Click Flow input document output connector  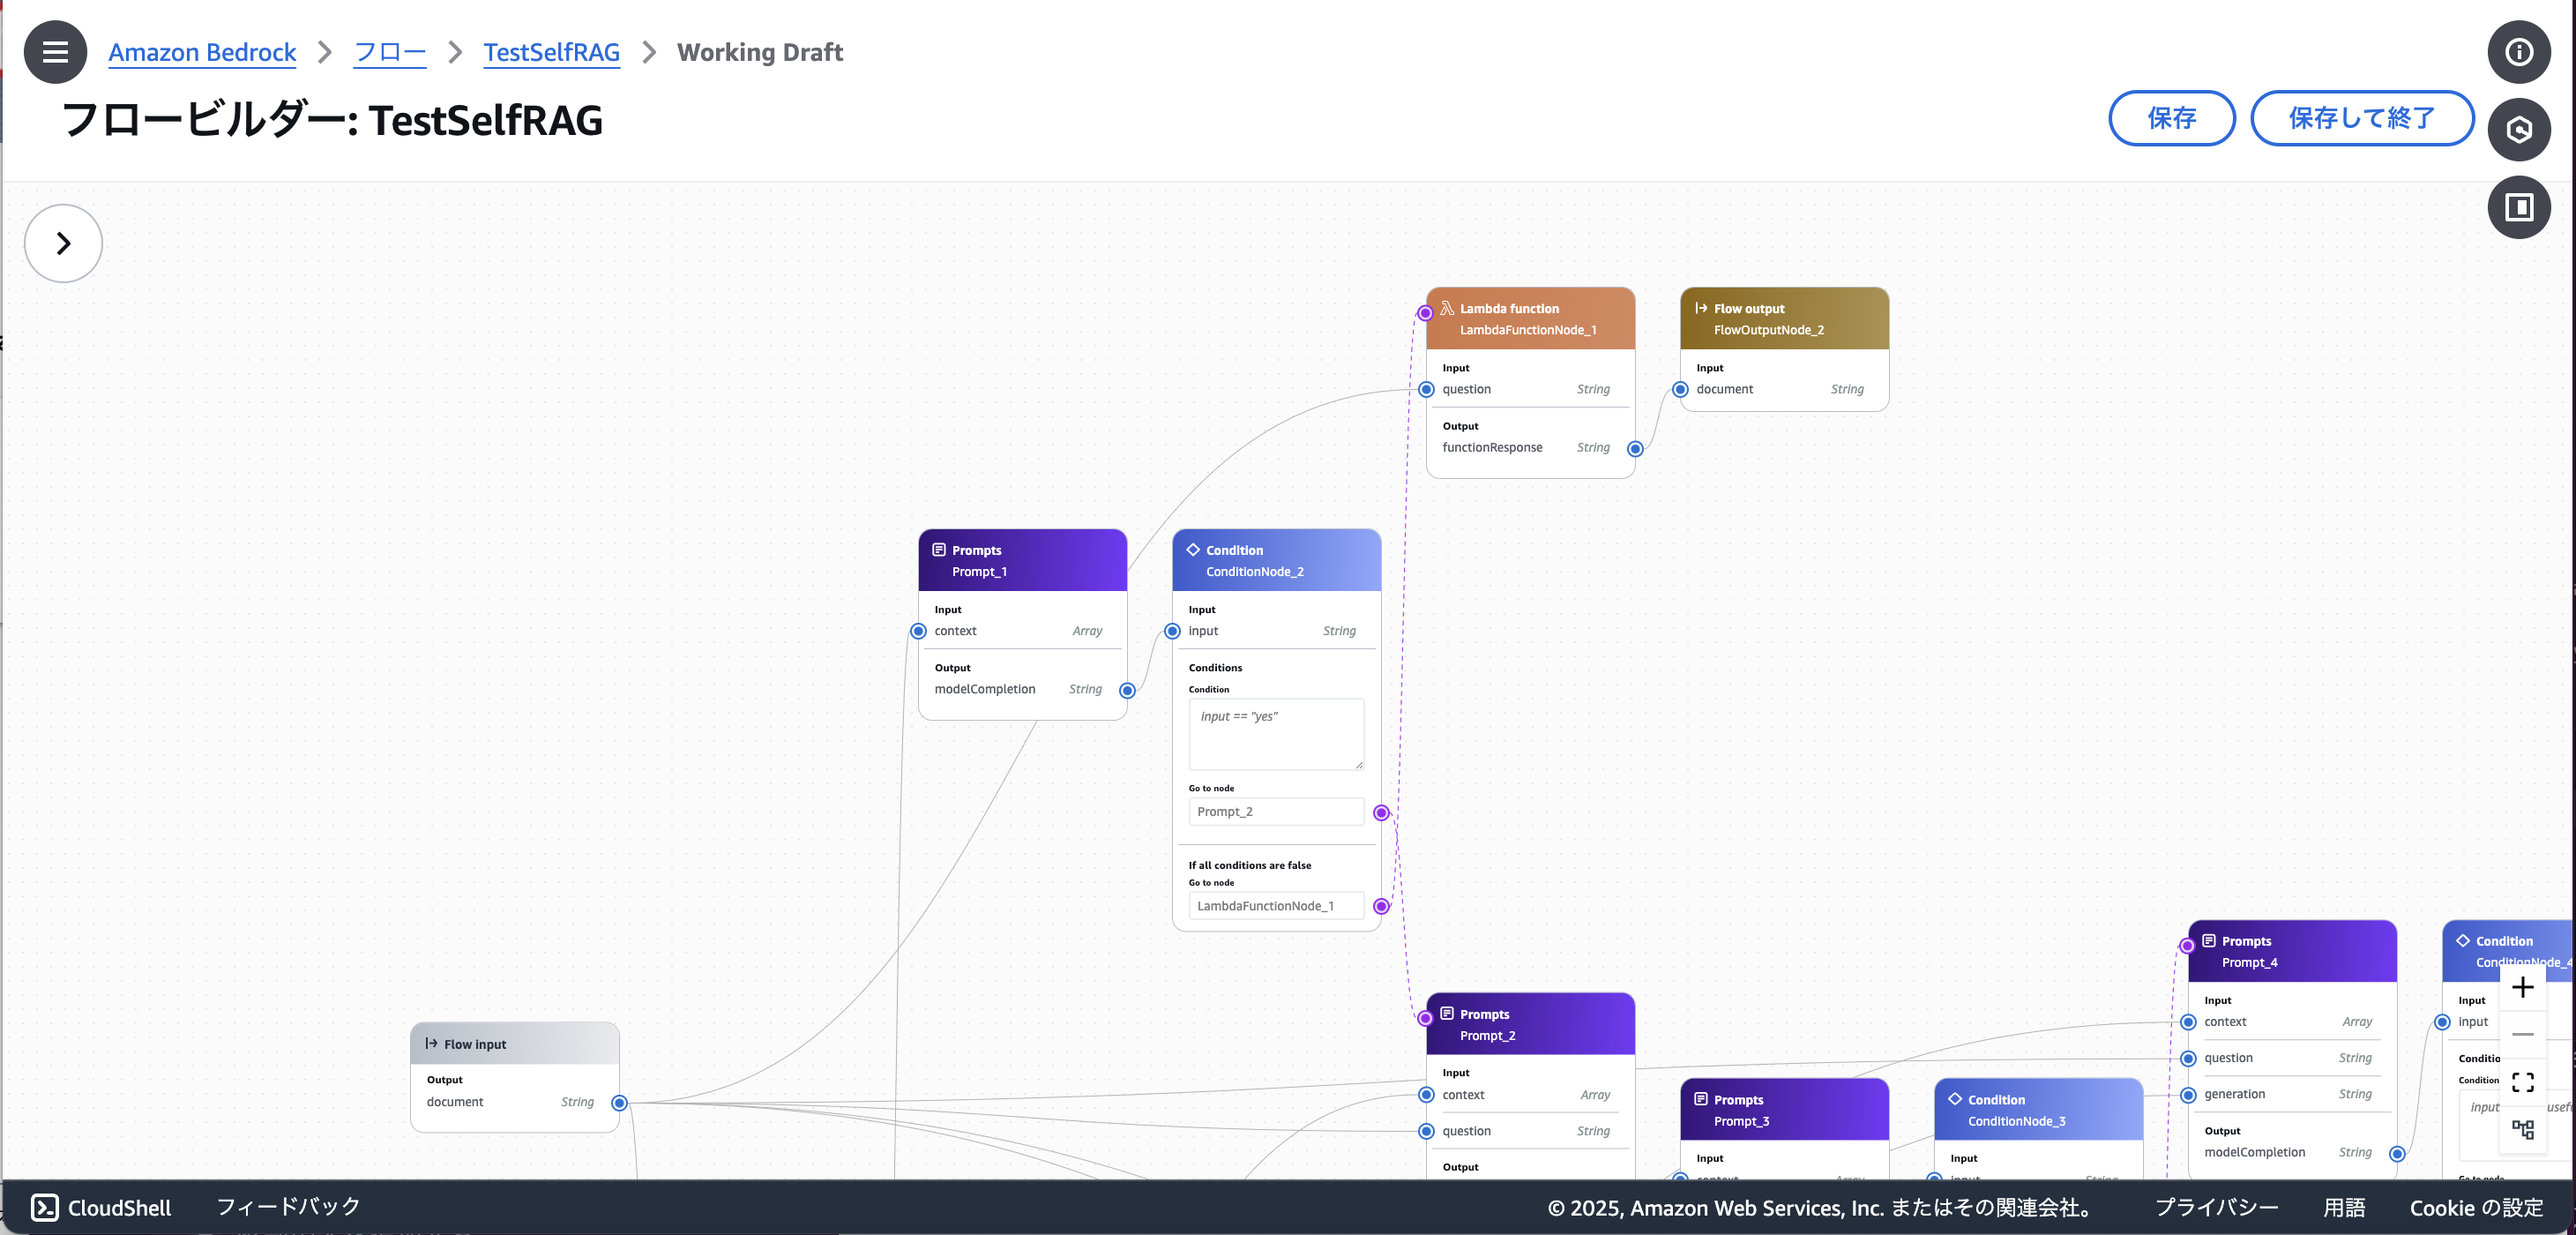coord(619,1103)
